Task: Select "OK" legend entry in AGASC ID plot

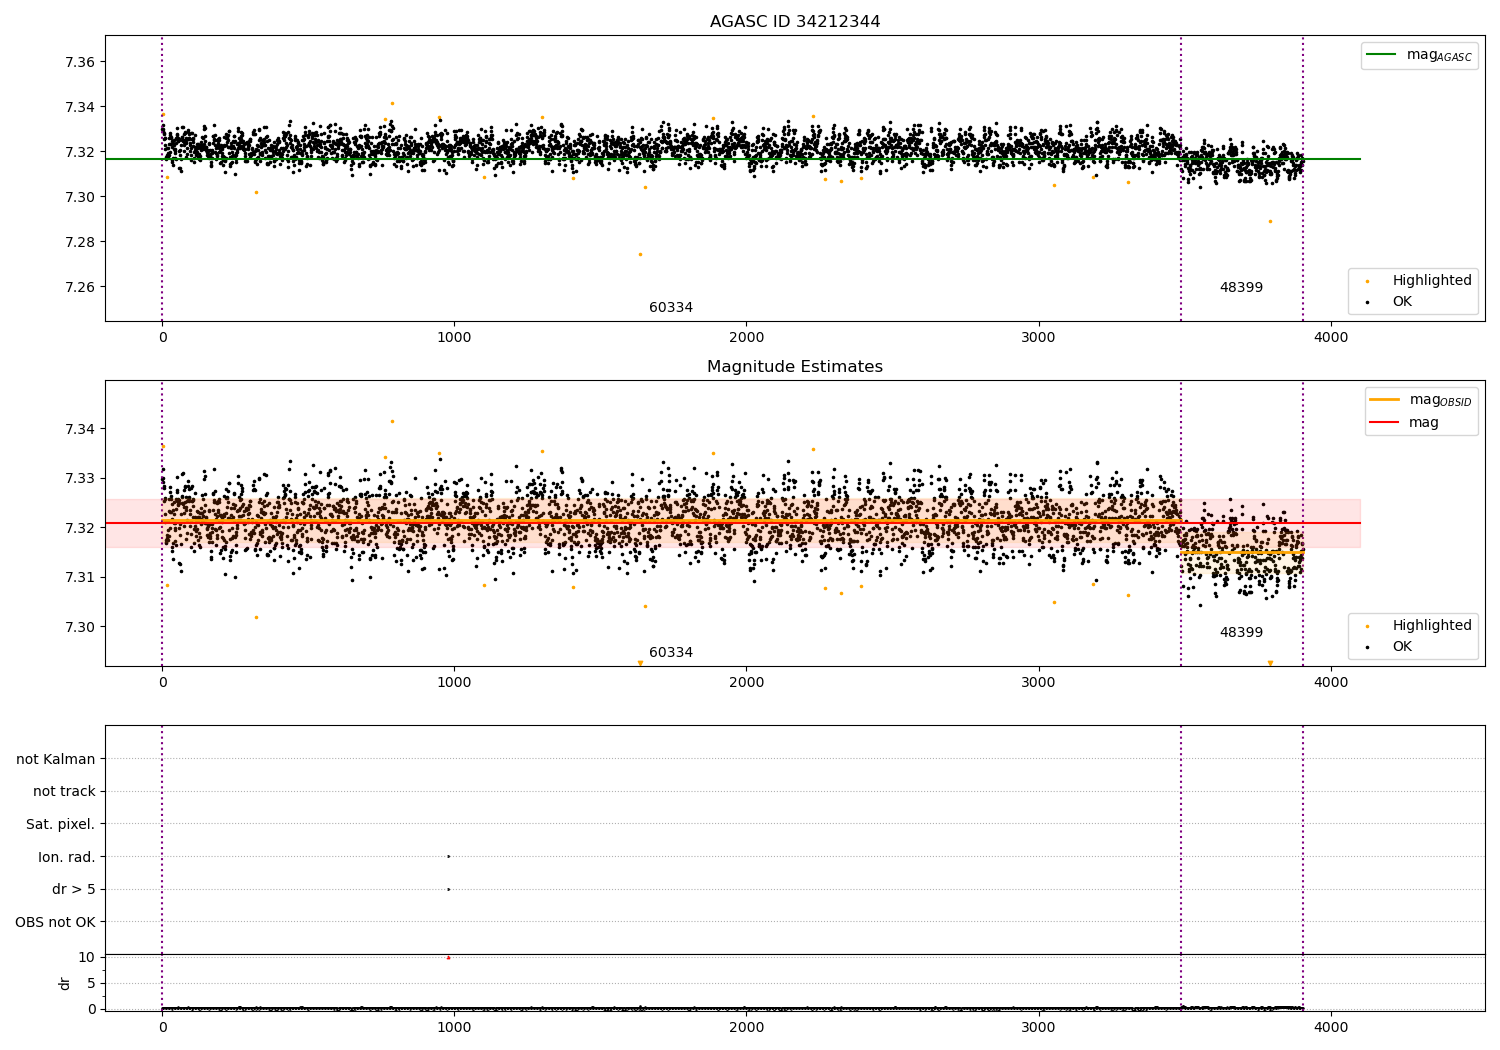Action: (x=1402, y=302)
